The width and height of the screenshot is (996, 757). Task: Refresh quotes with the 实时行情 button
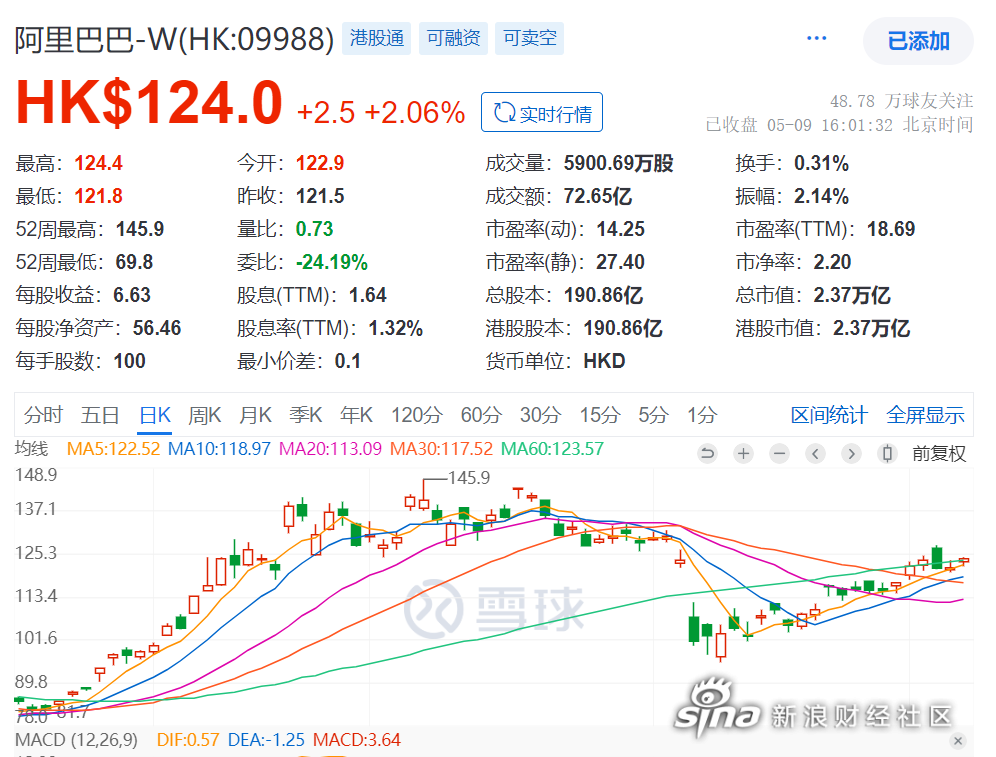click(542, 112)
